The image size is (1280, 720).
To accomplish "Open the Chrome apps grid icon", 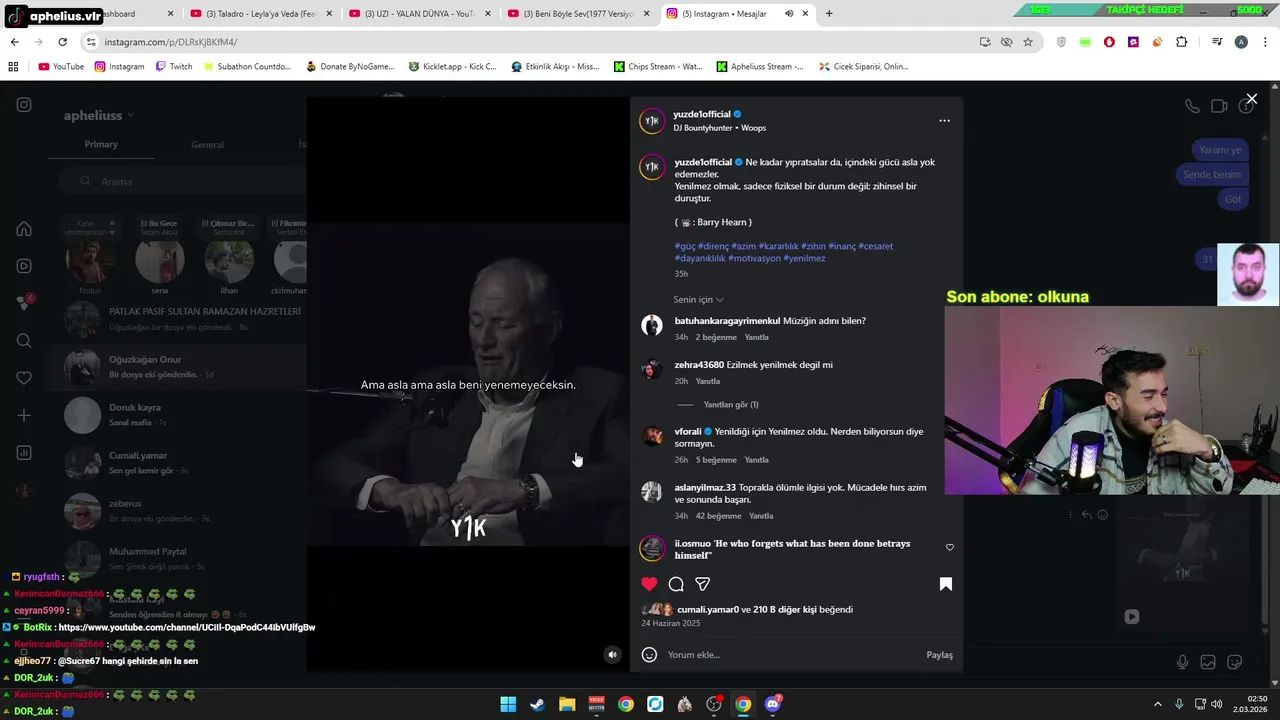I will 13,67.
